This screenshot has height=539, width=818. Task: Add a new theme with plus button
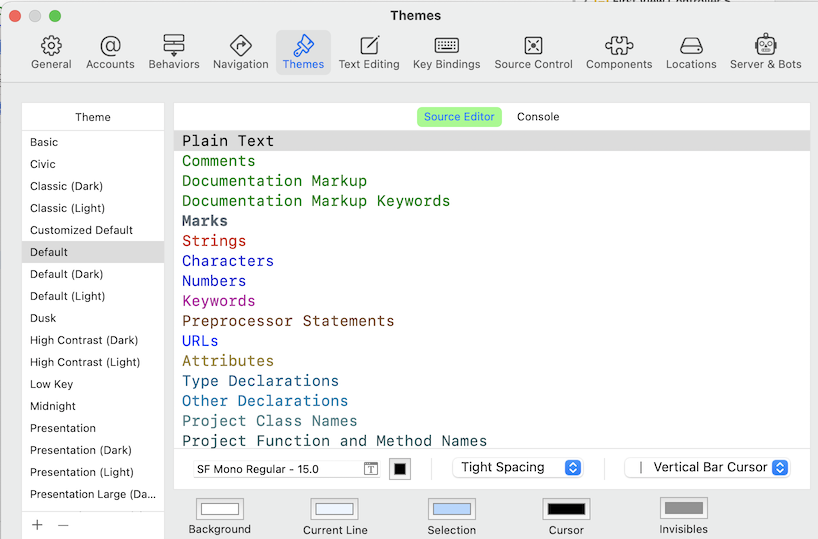[x=38, y=525]
